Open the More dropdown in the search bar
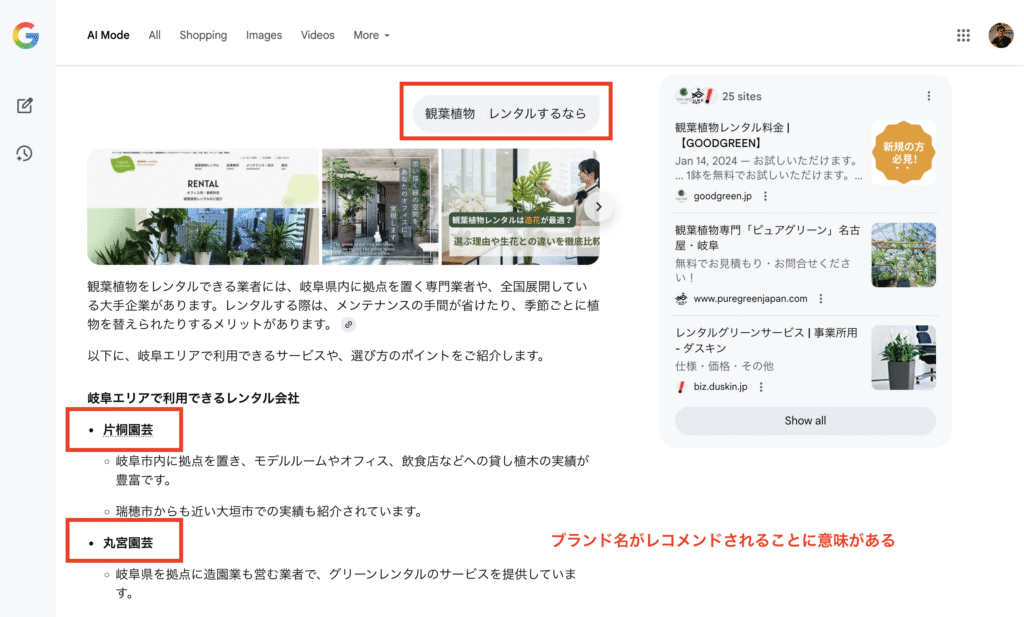1024x617 pixels. 371,35
